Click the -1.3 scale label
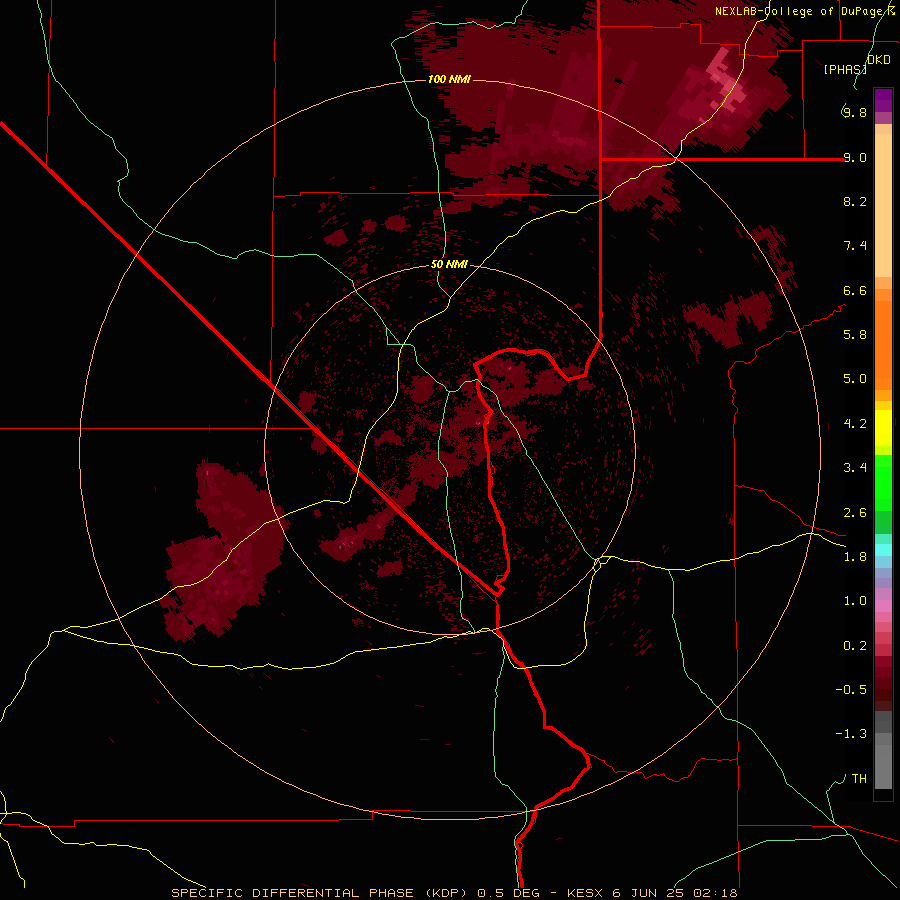Viewport: 900px width, 900px height. pos(851,734)
